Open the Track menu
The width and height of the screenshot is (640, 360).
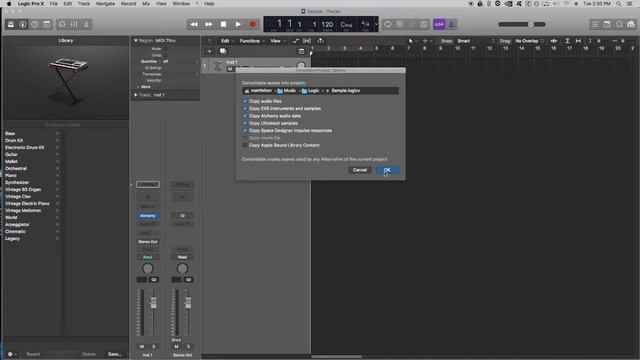(84, 4)
